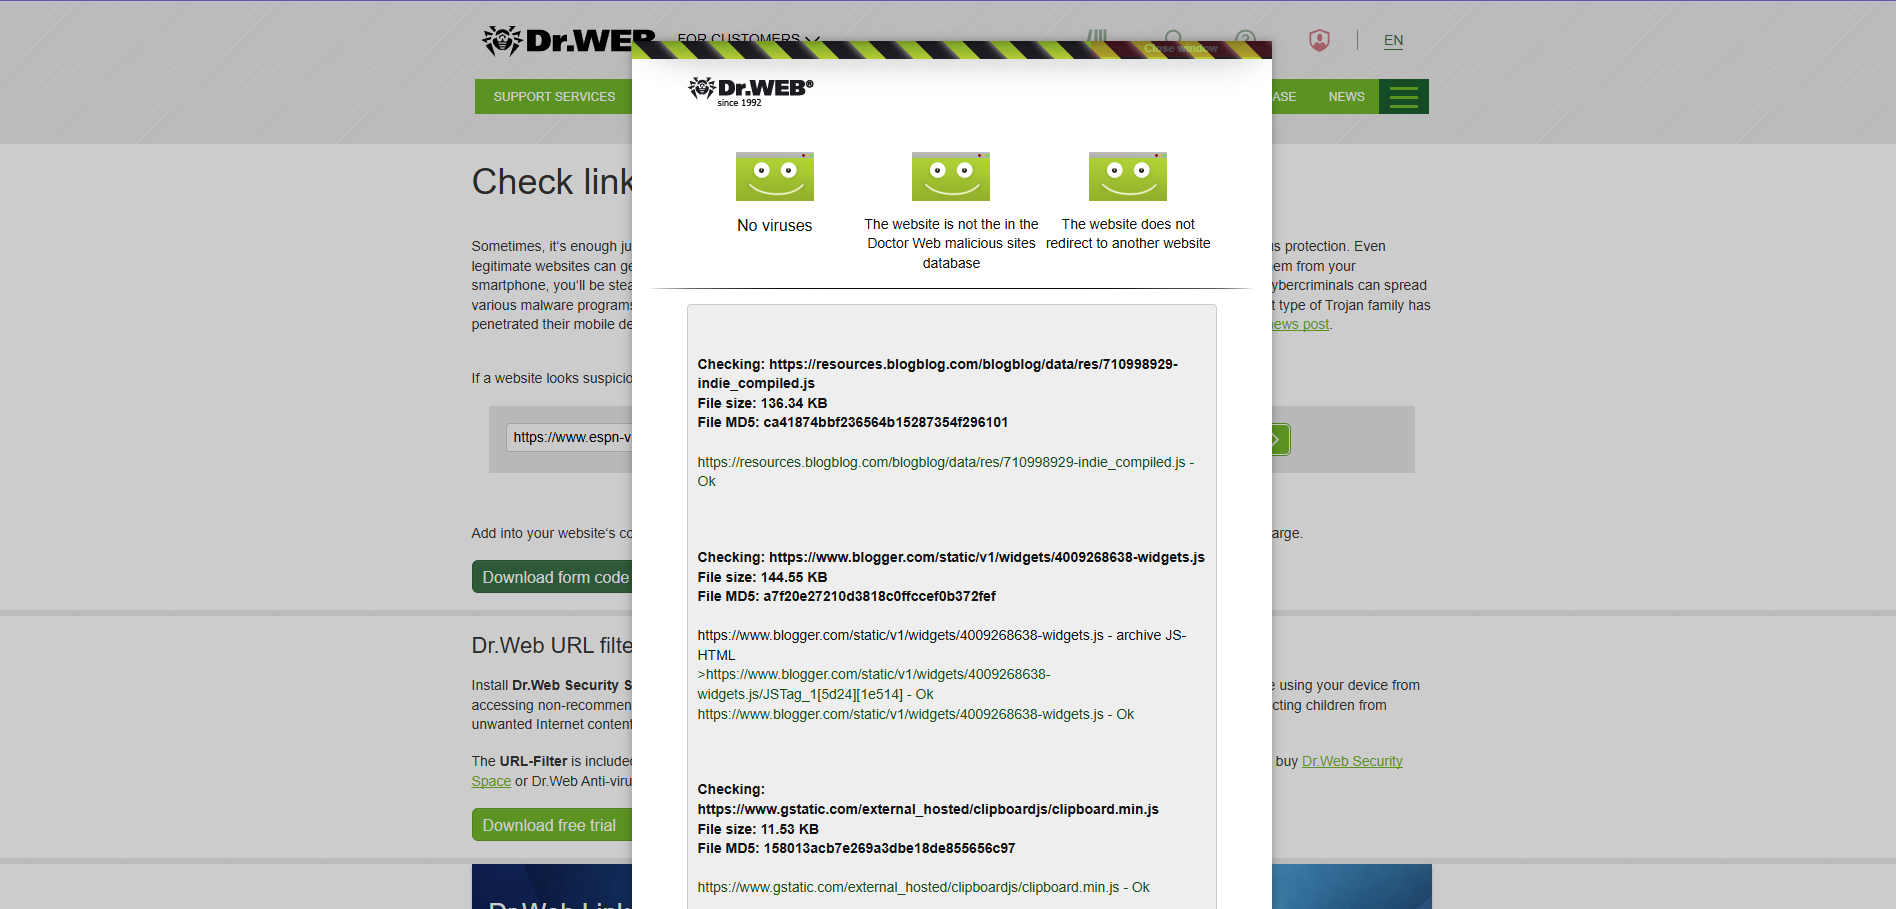Viewport: 1896px width, 909px height.
Task: Close the scan results popup window
Action: point(1181,48)
